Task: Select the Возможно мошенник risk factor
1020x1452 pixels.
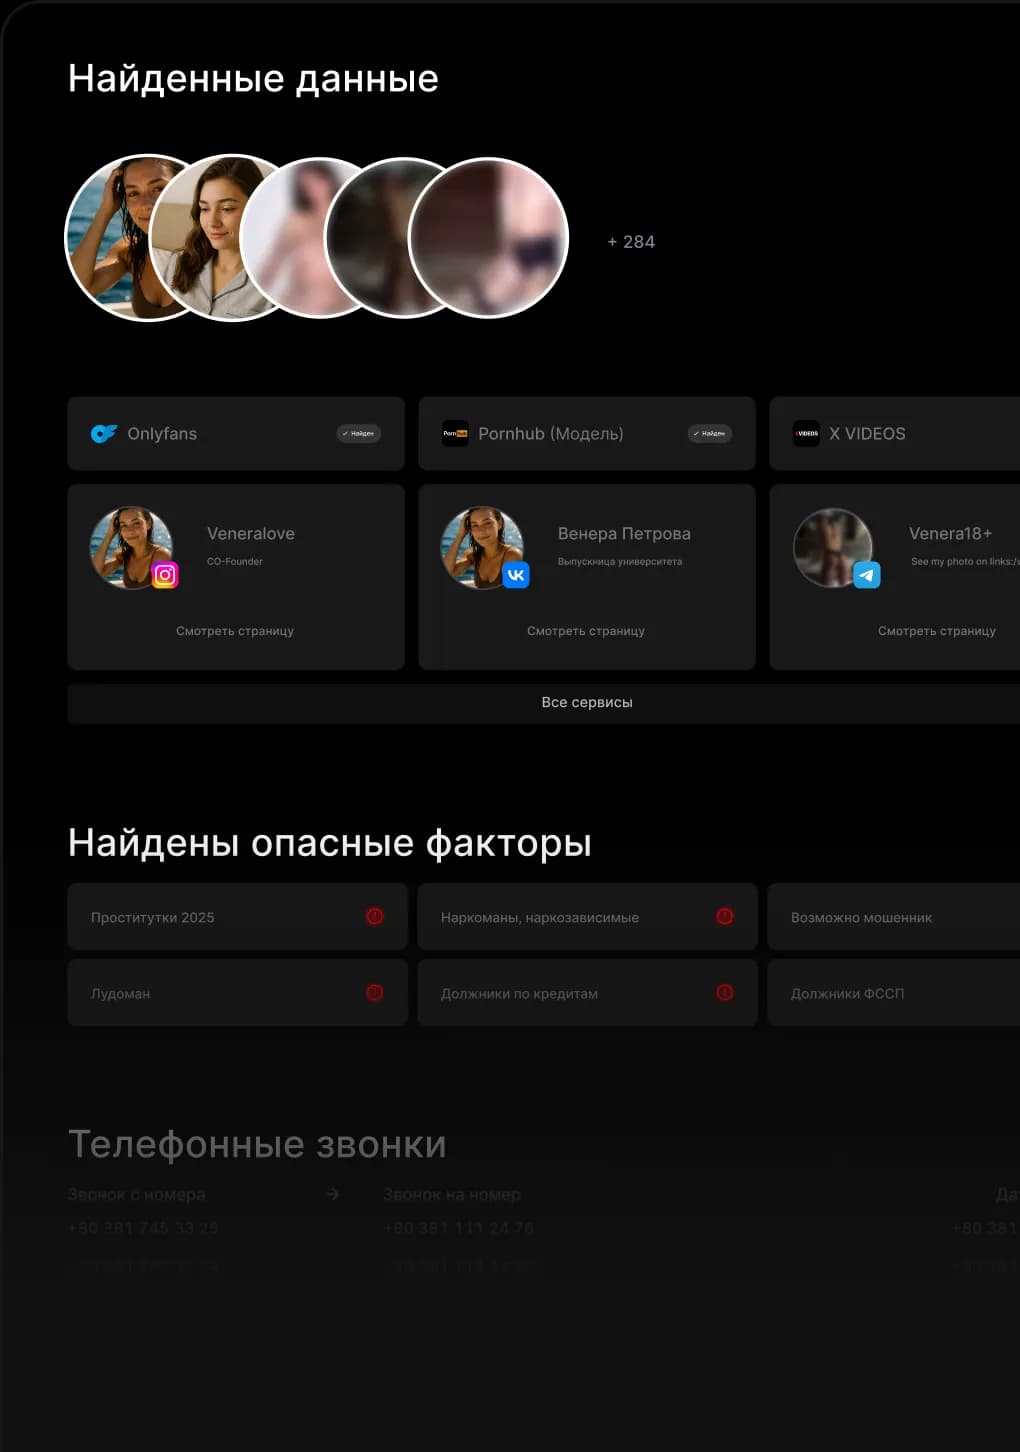Action: (861, 917)
